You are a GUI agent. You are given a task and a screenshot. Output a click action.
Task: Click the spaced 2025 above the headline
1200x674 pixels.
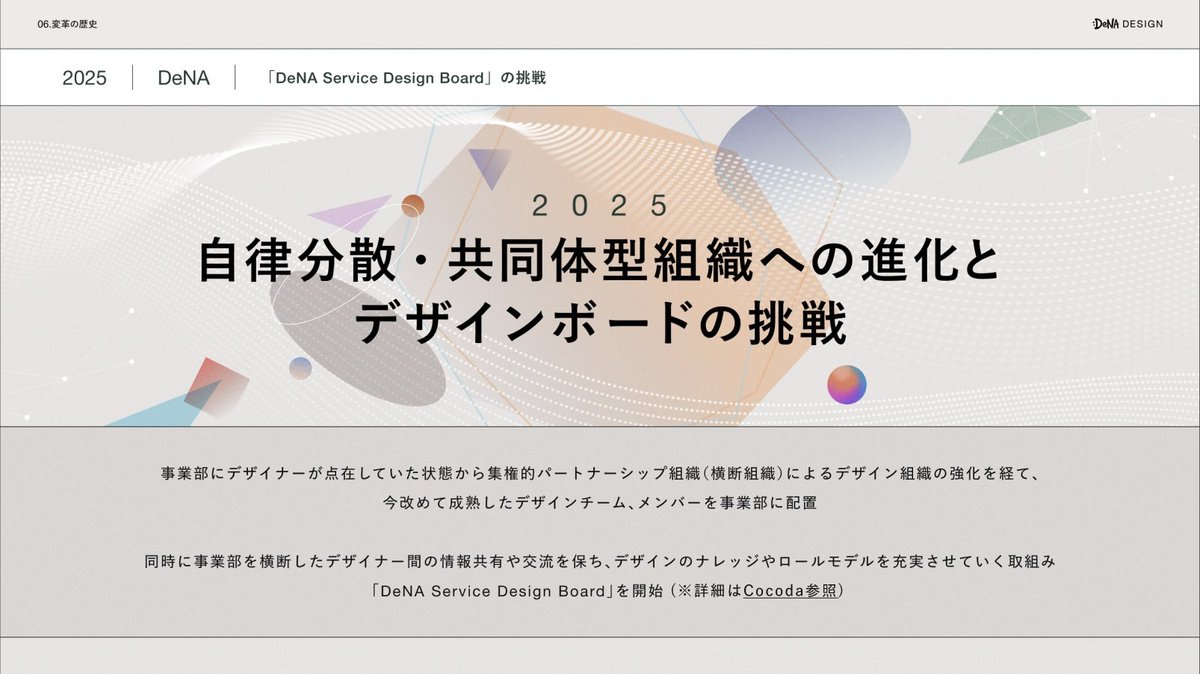(x=599, y=206)
